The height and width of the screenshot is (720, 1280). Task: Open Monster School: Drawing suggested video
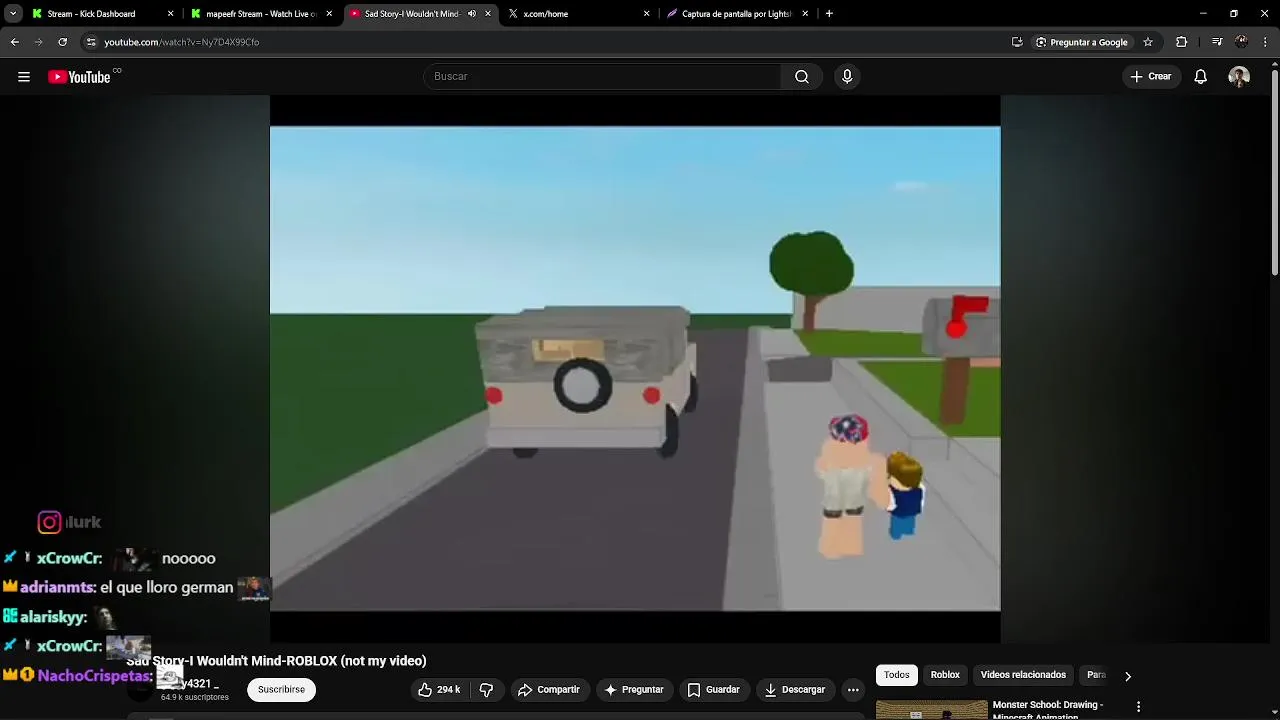[1047, 709]
